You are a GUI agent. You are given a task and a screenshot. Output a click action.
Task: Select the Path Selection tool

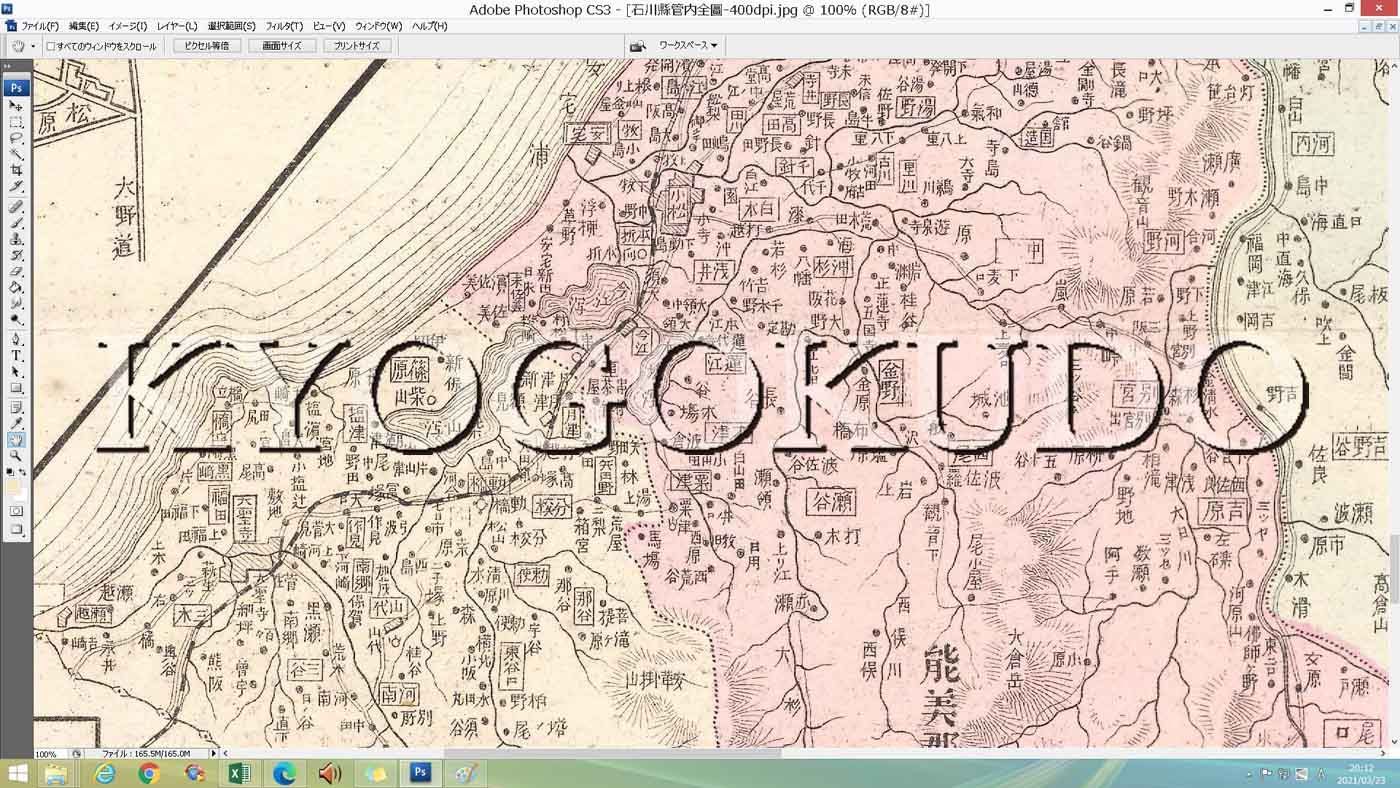[16, 372]
